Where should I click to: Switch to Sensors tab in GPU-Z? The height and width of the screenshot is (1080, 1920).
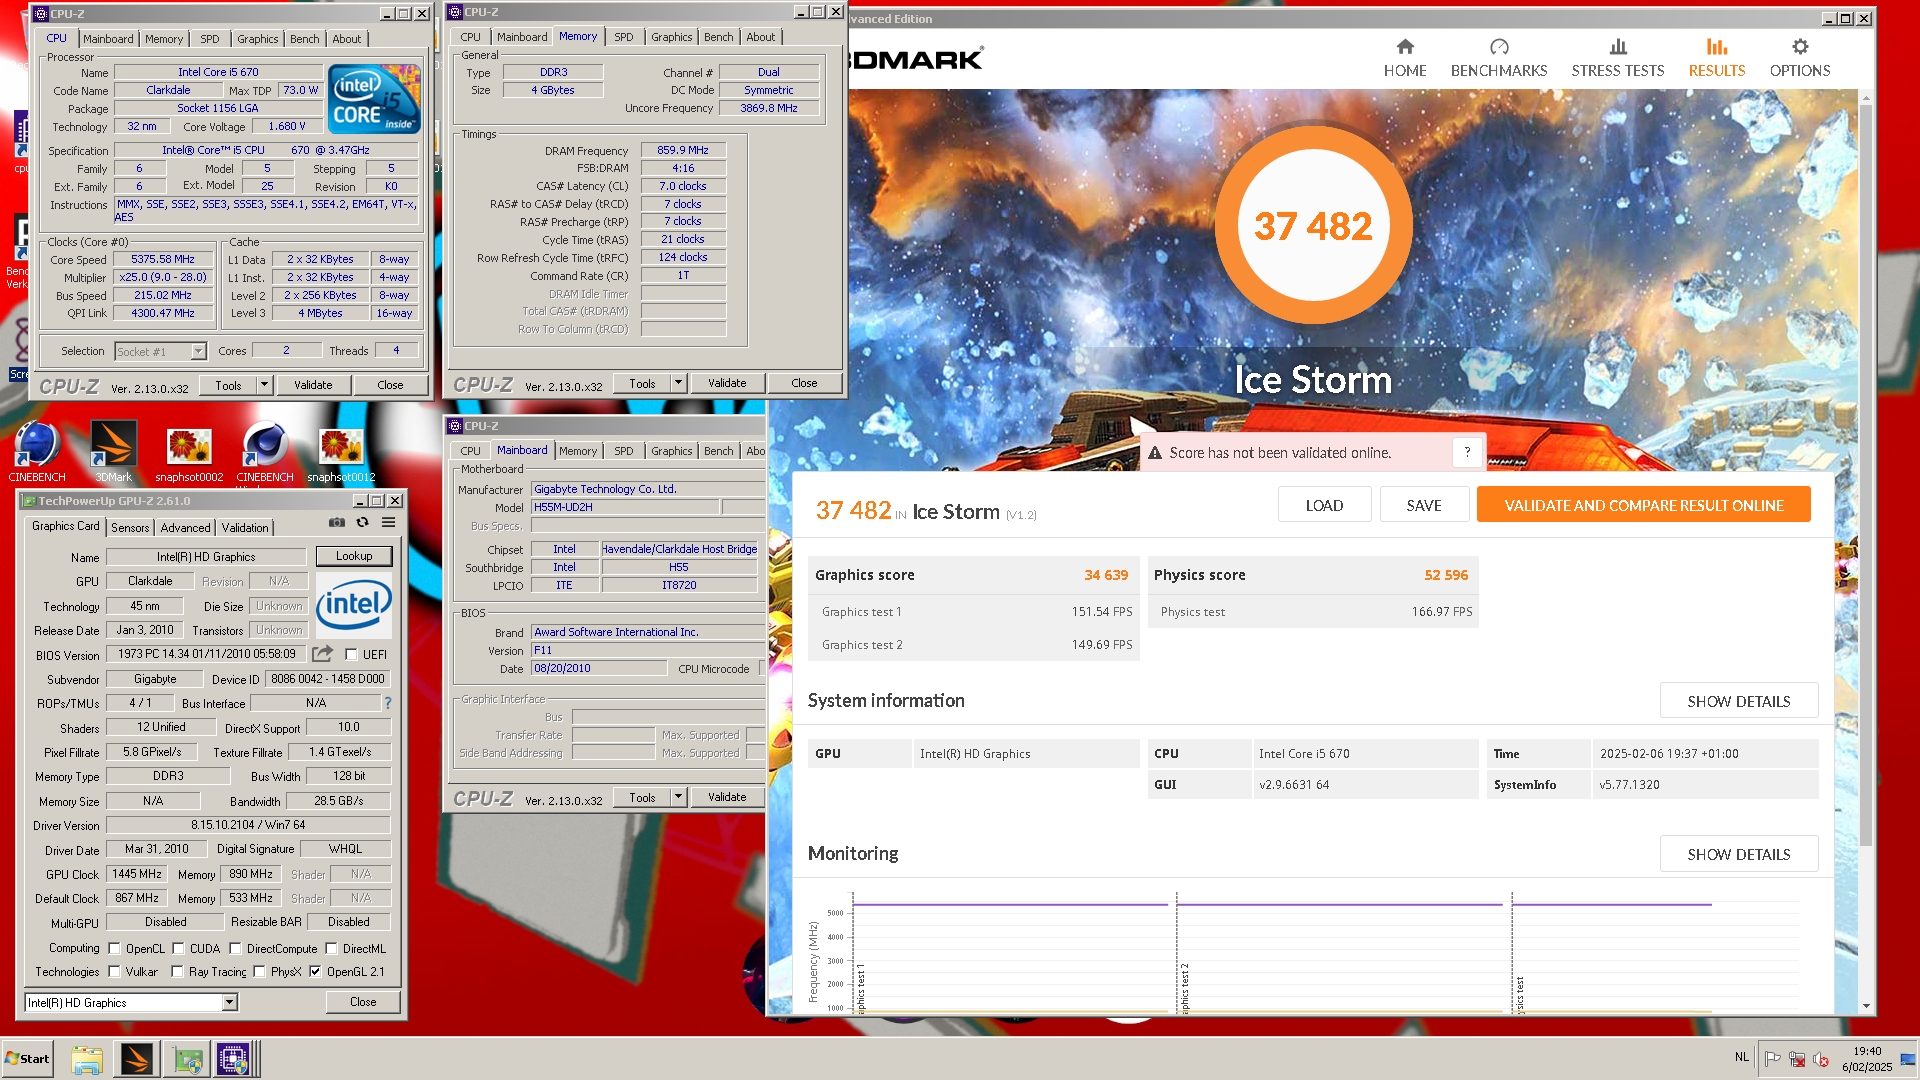pyautogui.click(x=130, y=527)
